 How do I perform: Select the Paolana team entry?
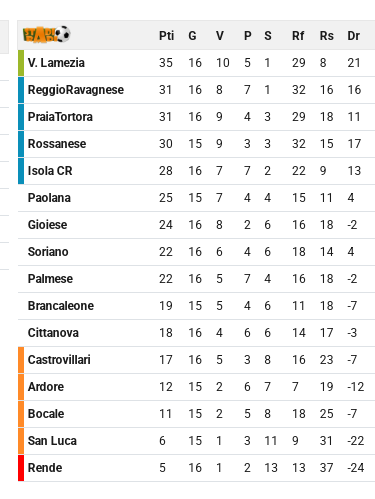(x=49, y=198)
